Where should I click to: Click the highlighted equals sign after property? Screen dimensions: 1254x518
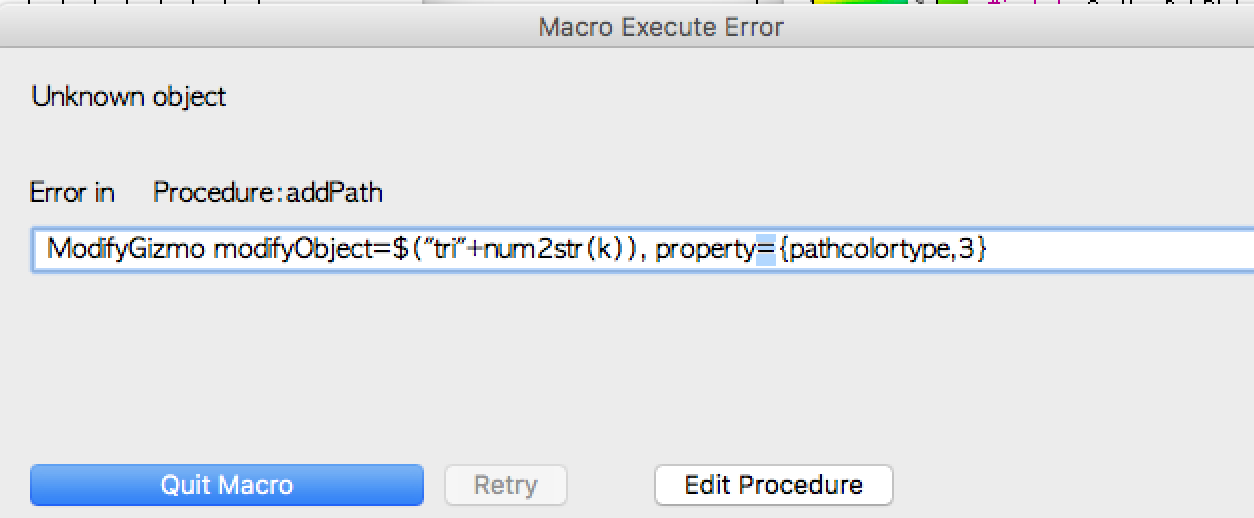pyautogui.click(x=765, y=250)
